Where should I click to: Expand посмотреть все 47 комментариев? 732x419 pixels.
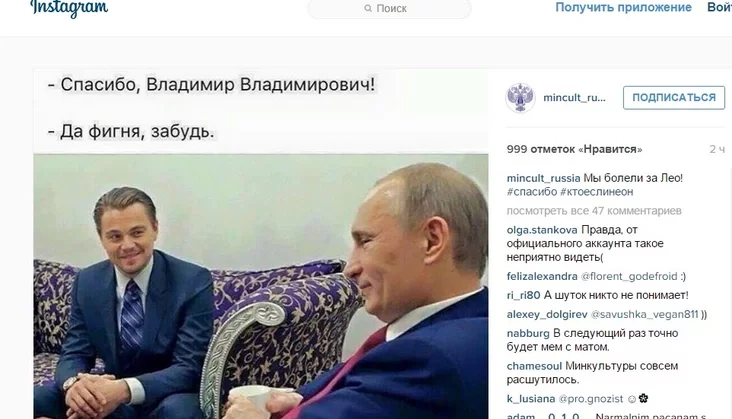coord(594,211)
